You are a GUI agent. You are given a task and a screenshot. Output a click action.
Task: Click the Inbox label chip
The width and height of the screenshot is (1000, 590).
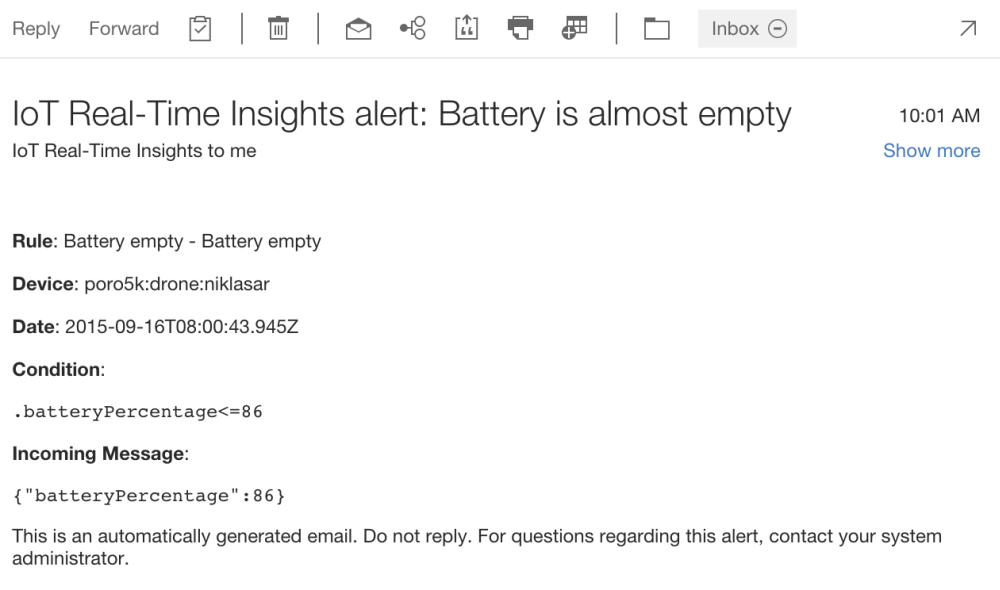coord(747,29)
